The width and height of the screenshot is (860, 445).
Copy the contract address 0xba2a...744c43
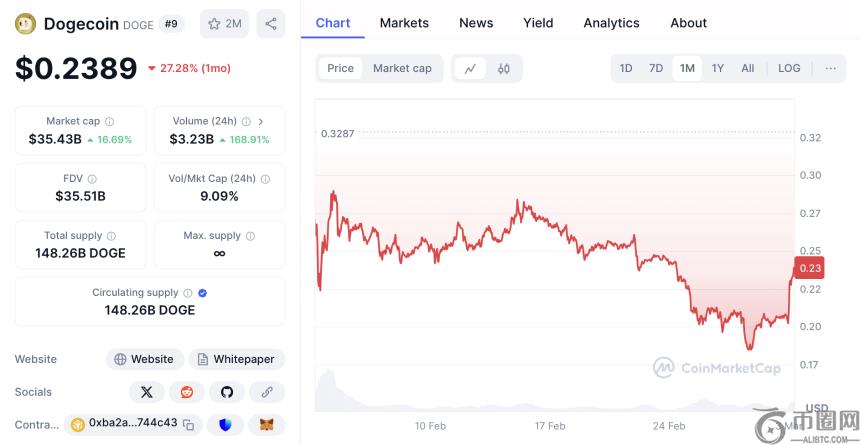(188, 424)
